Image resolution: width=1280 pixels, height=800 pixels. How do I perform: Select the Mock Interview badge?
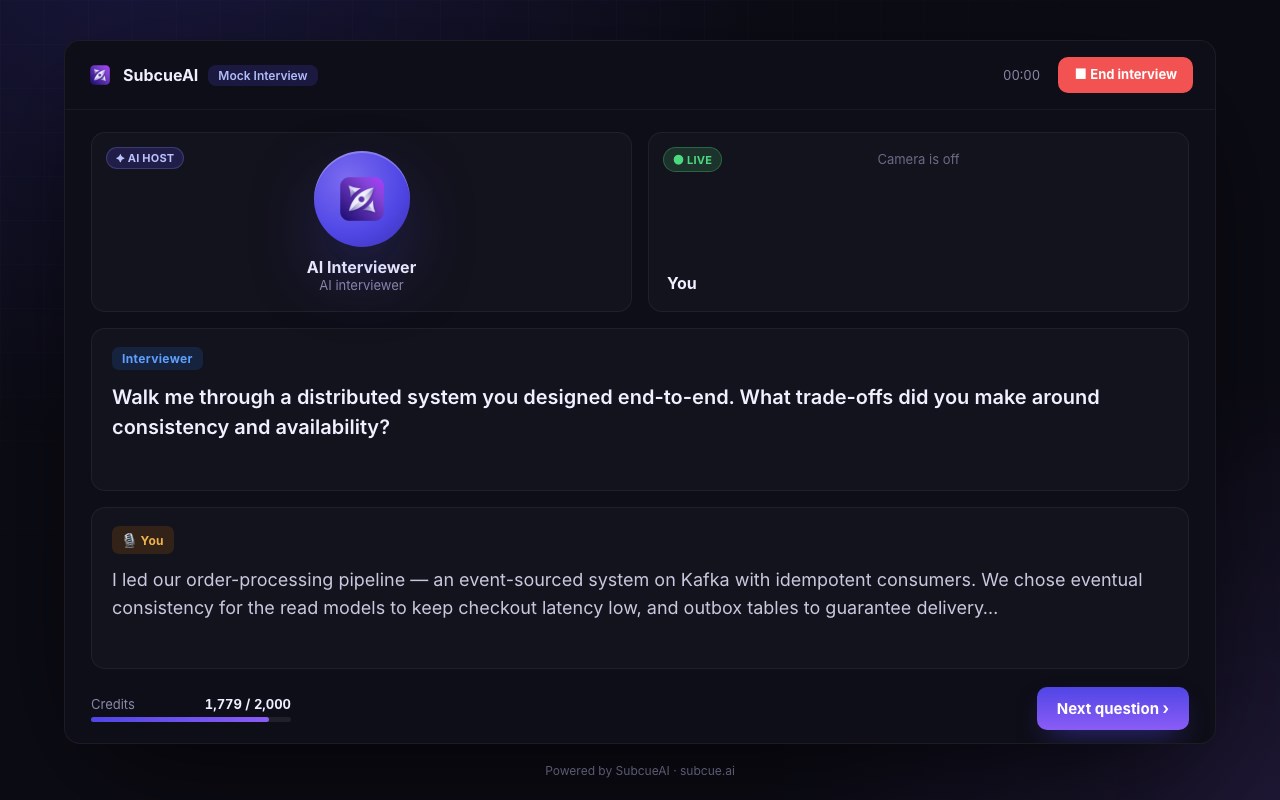pos(263,75)
